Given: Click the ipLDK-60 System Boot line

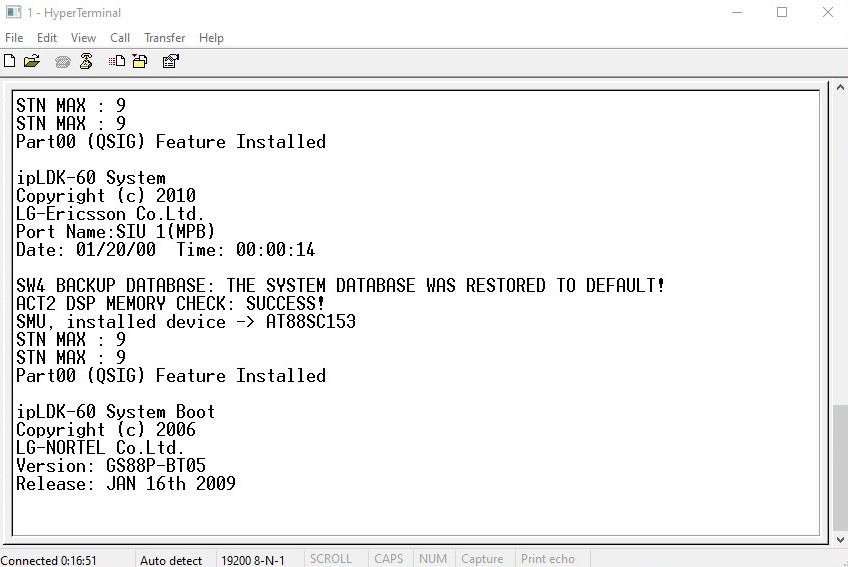Looking at the screenshot, I should 115,412.
